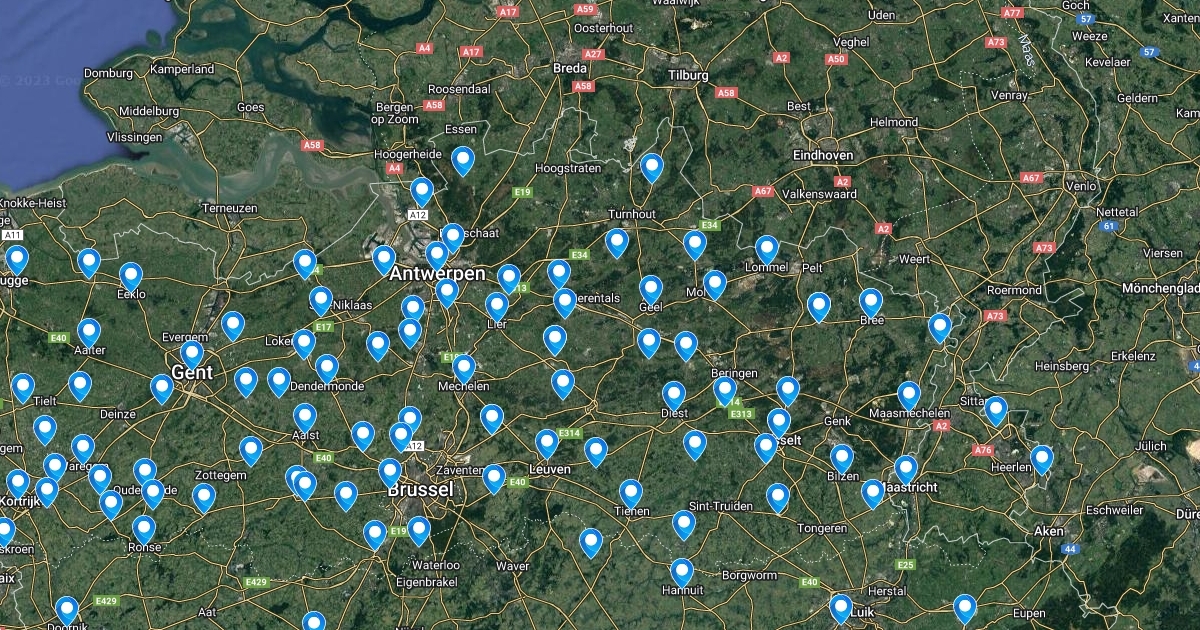
Task: Select the pin marker above Geel
Action: 651,290
